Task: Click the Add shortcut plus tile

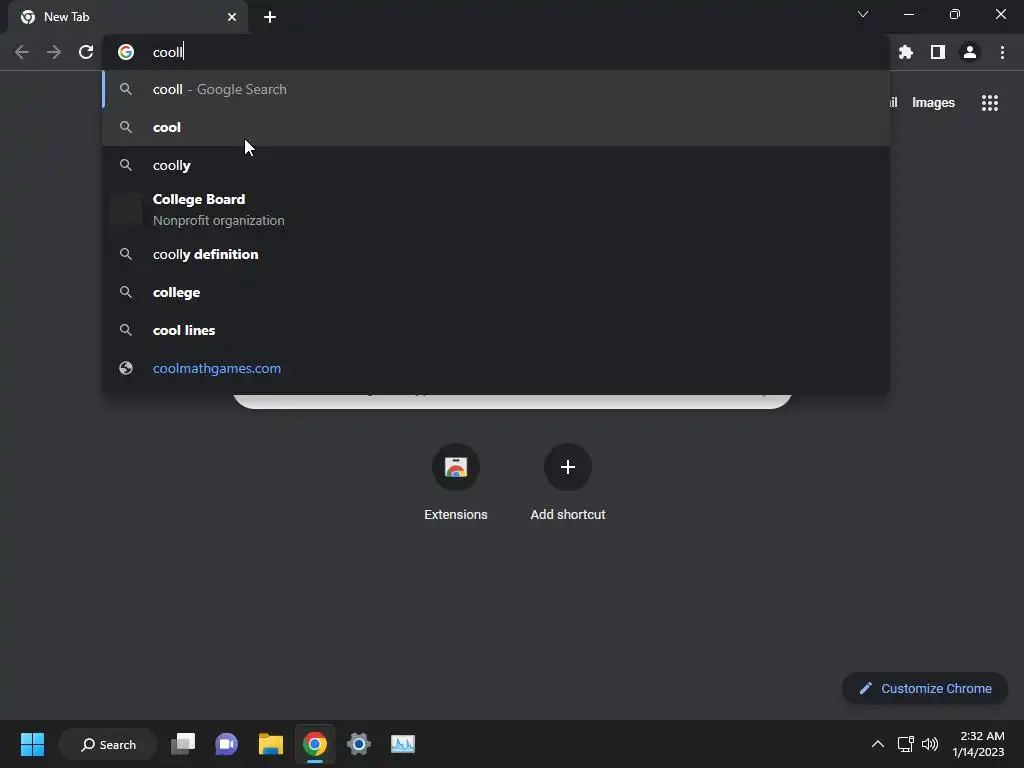Action: (x=568, y=483)
